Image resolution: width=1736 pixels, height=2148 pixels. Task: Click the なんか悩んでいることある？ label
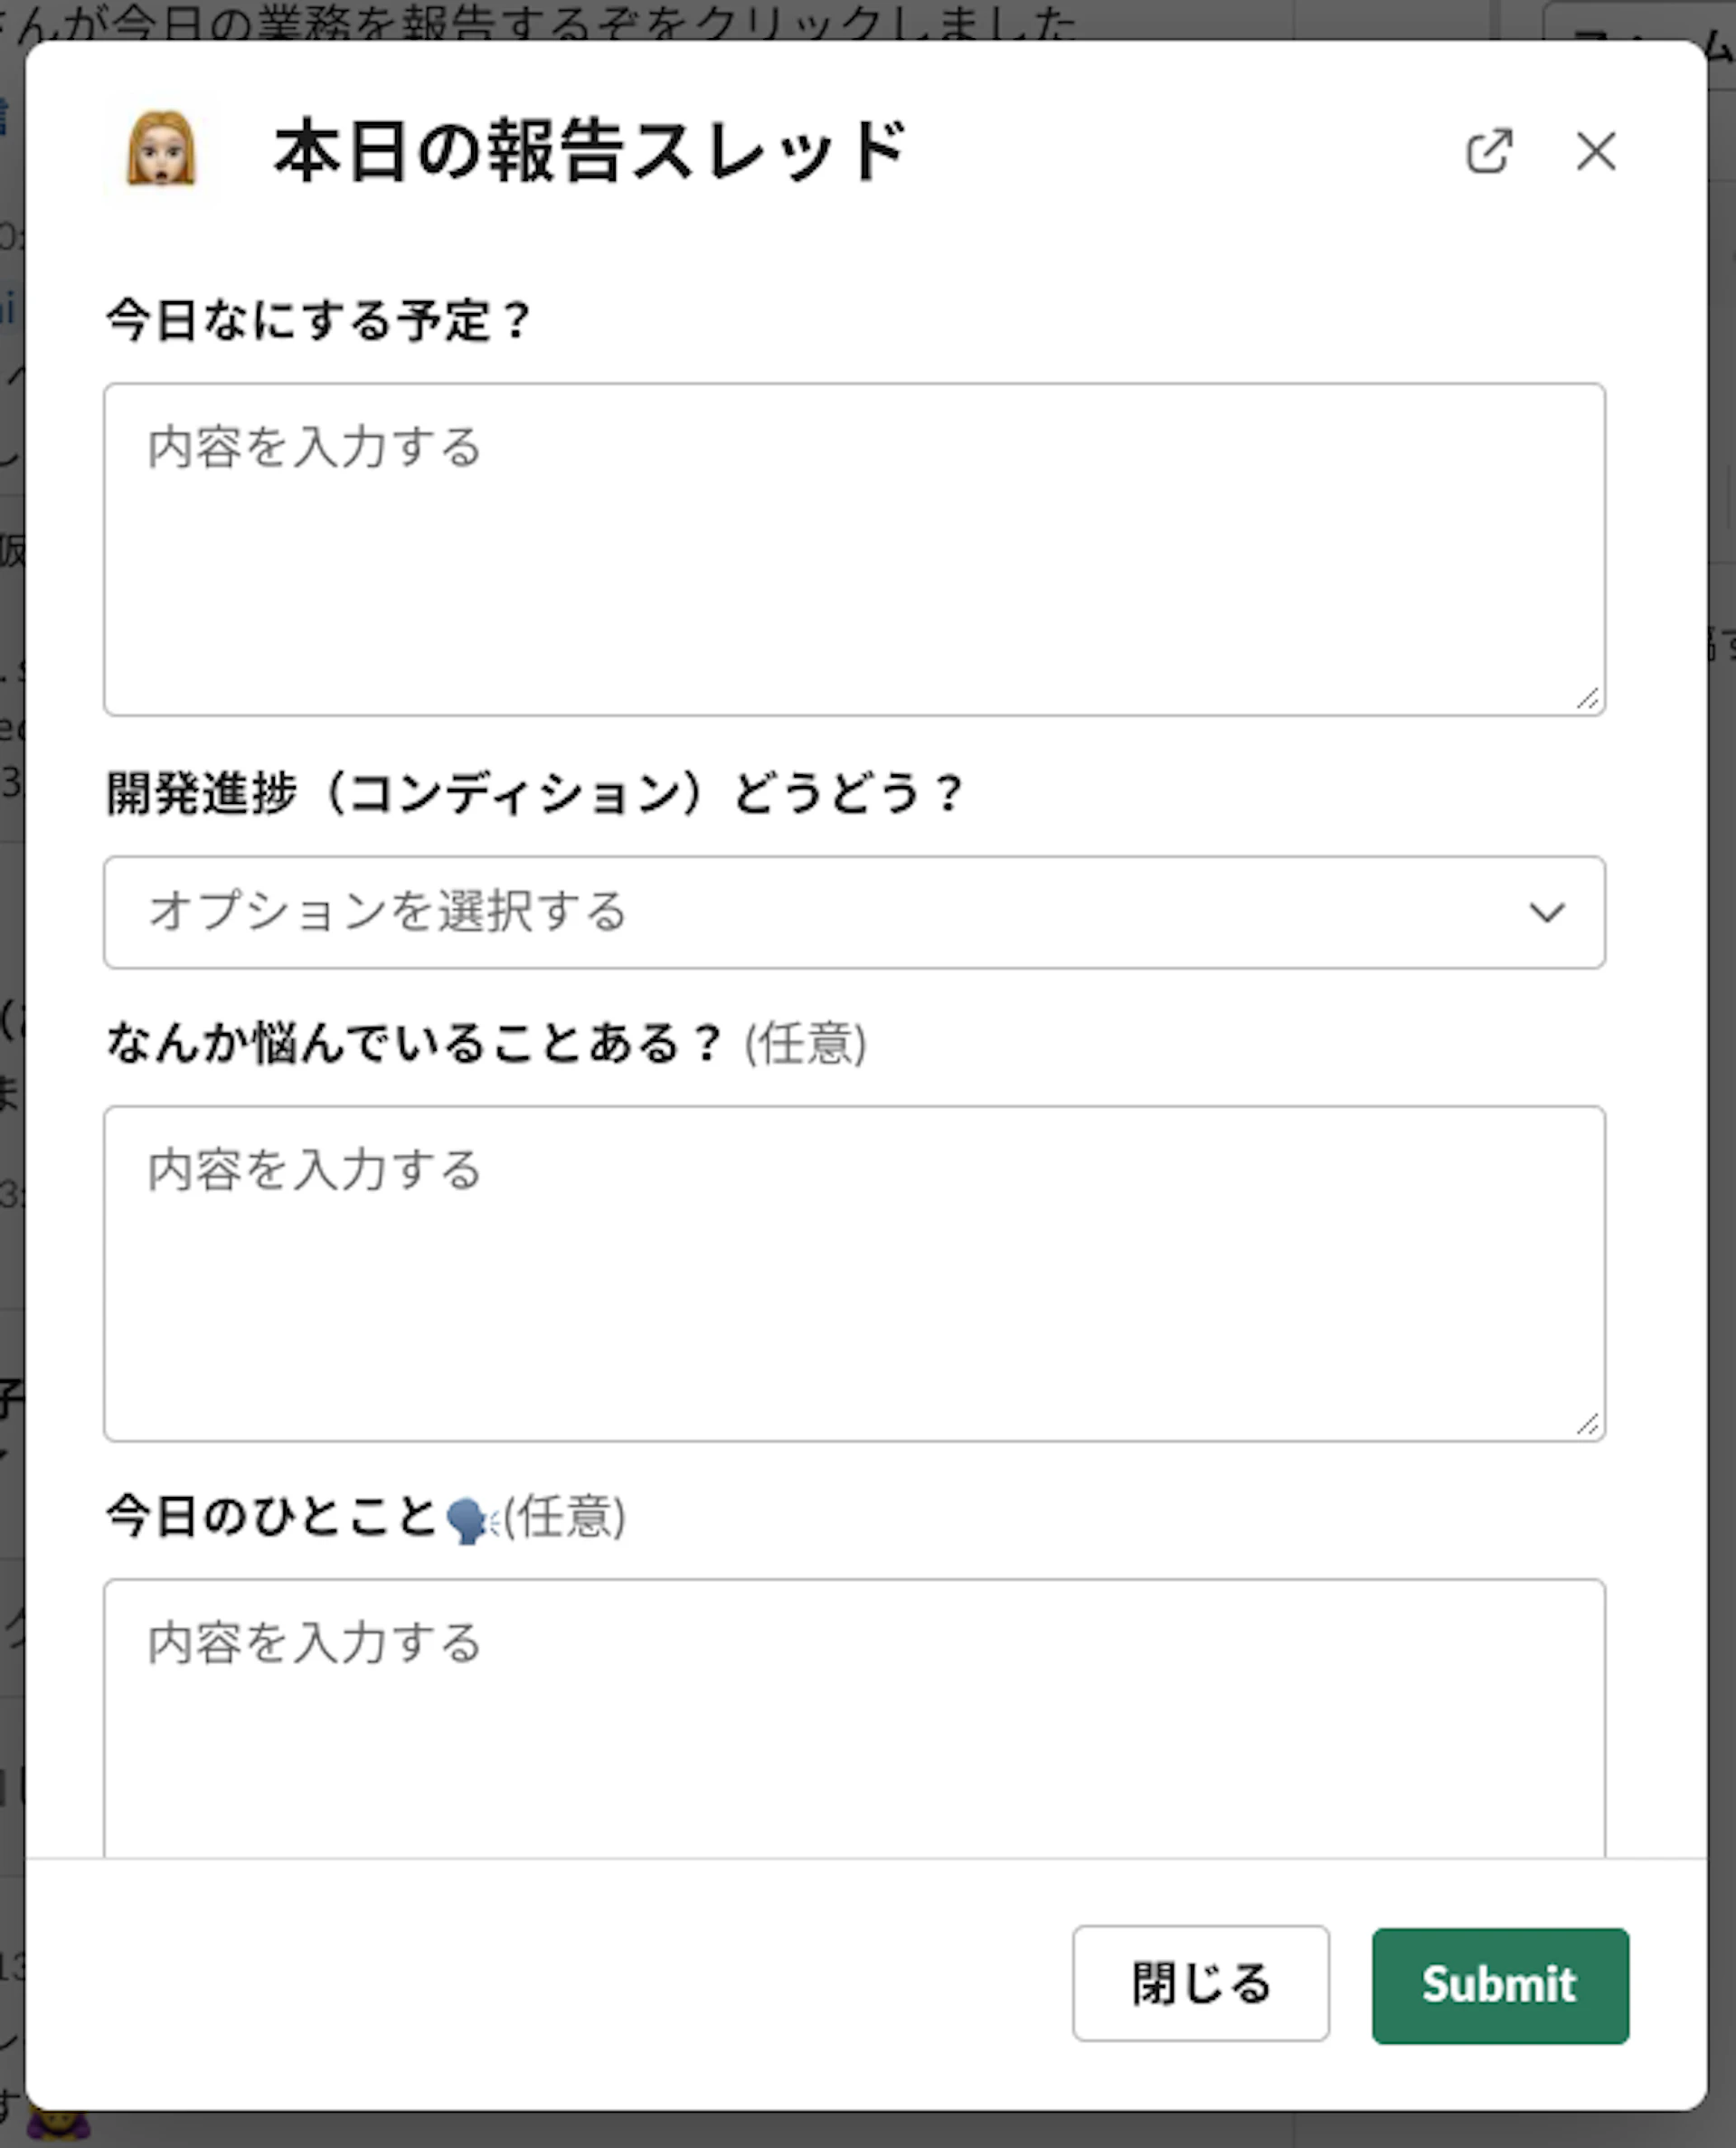[412, 1043]
